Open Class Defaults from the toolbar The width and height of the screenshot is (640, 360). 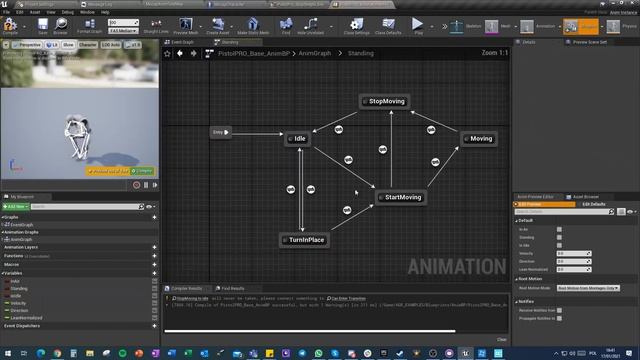(x=388, y=25)
